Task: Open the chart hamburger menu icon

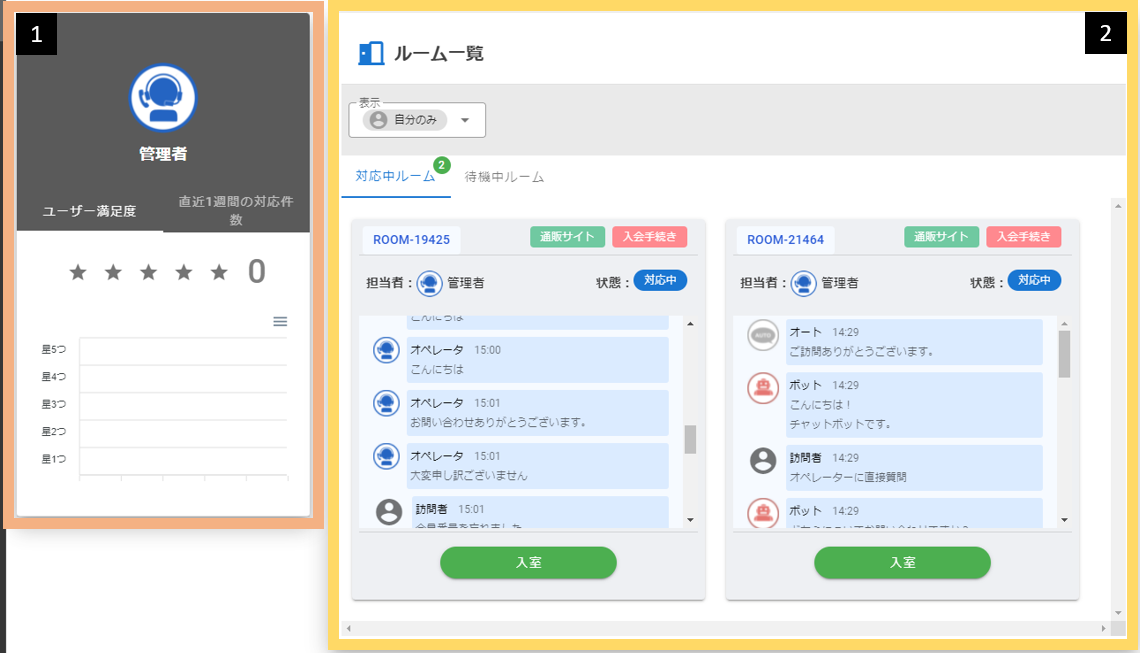Action: pyautogui.click(x=280, y=321)
